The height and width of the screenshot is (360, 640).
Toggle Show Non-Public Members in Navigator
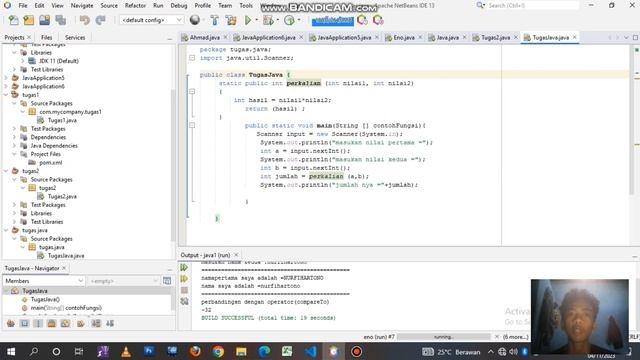[x=51, y=323]
